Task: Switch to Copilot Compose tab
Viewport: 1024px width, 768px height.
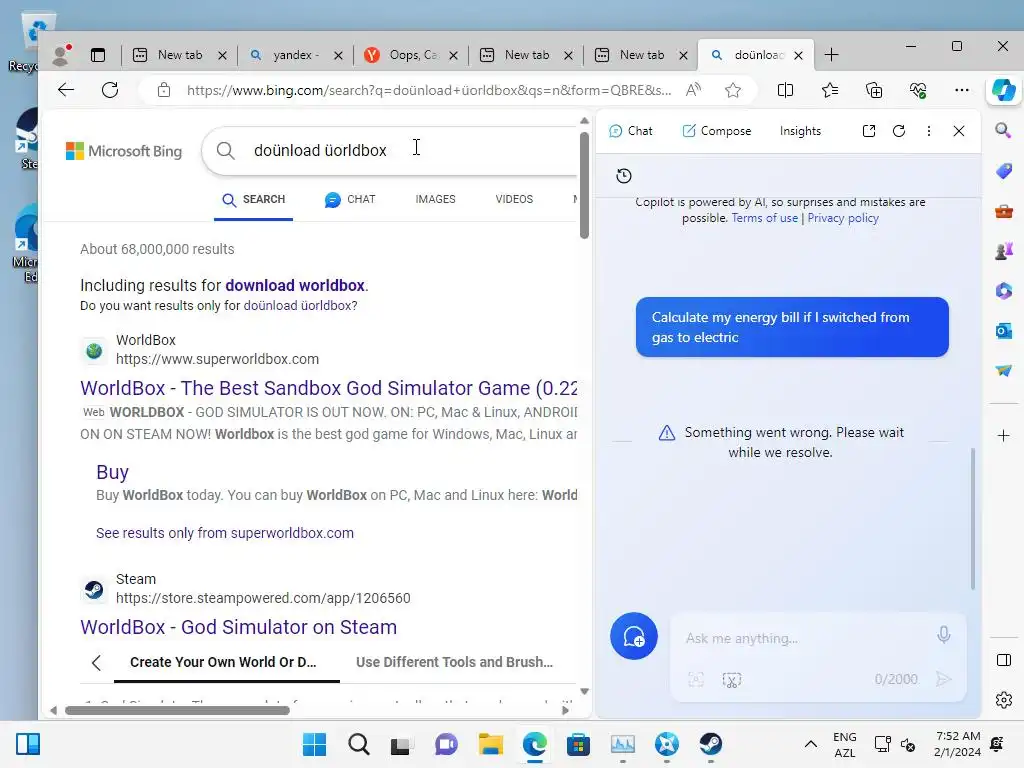Action: (x=716, y=131)
